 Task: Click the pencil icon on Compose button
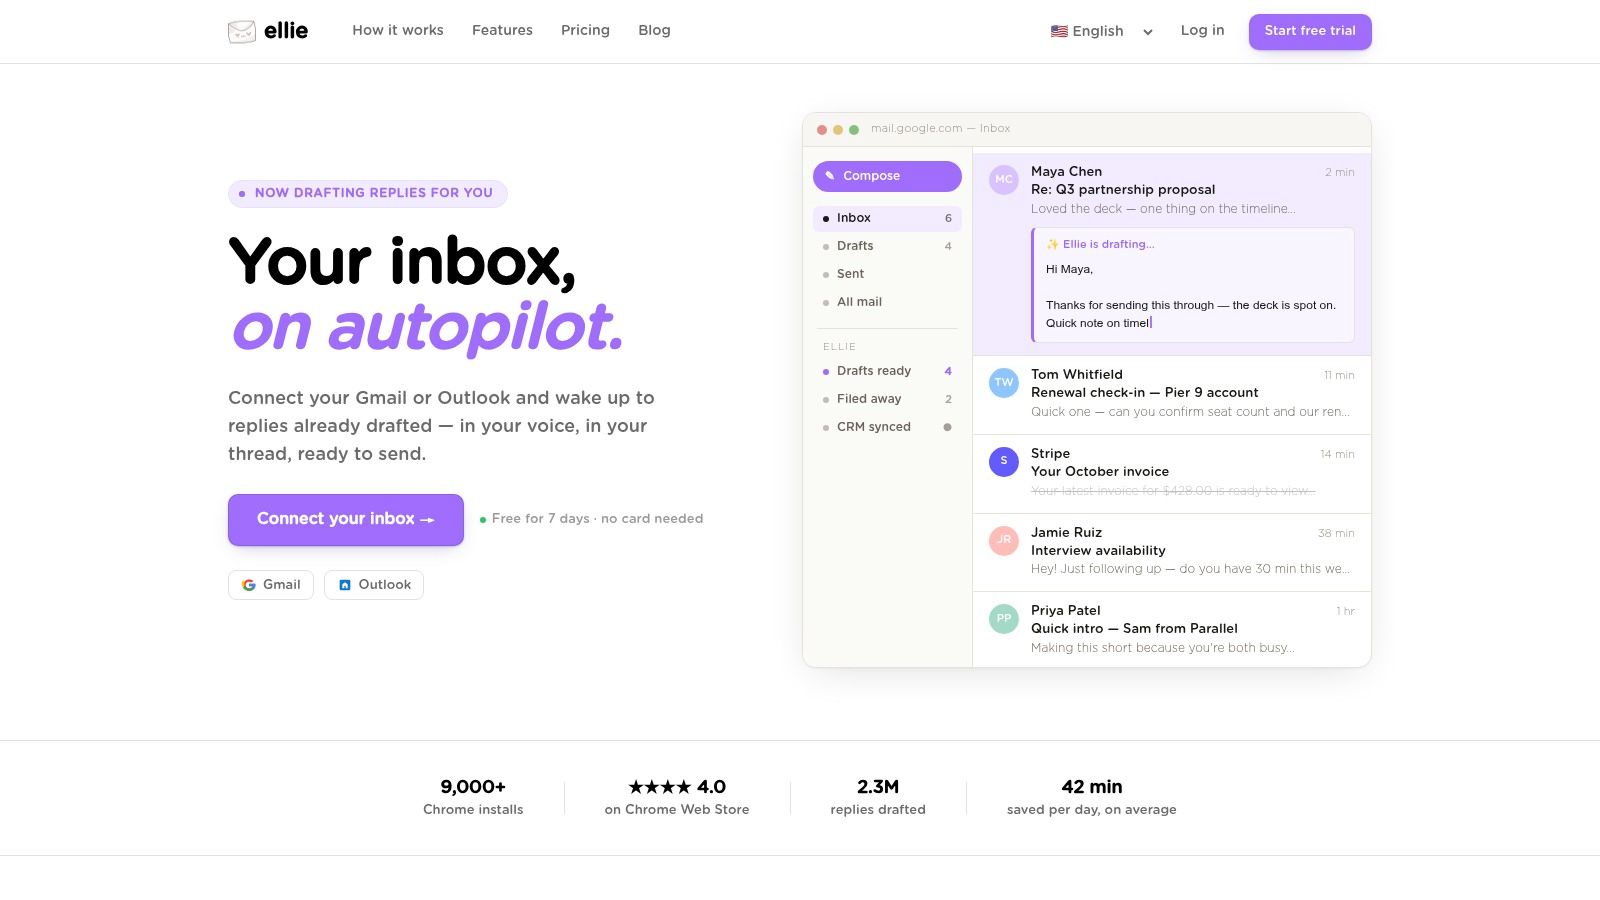tap(830, 176)
